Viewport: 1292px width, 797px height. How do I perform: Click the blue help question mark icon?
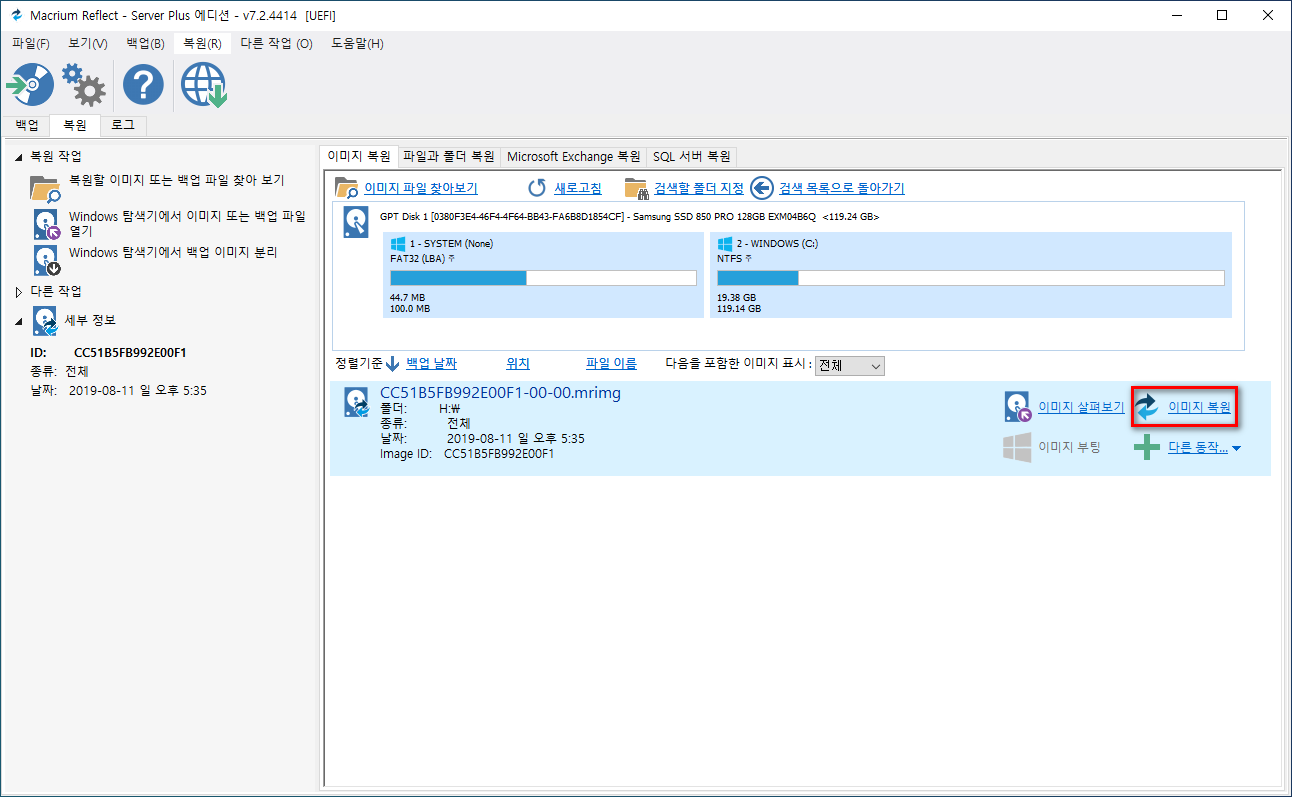144,86
